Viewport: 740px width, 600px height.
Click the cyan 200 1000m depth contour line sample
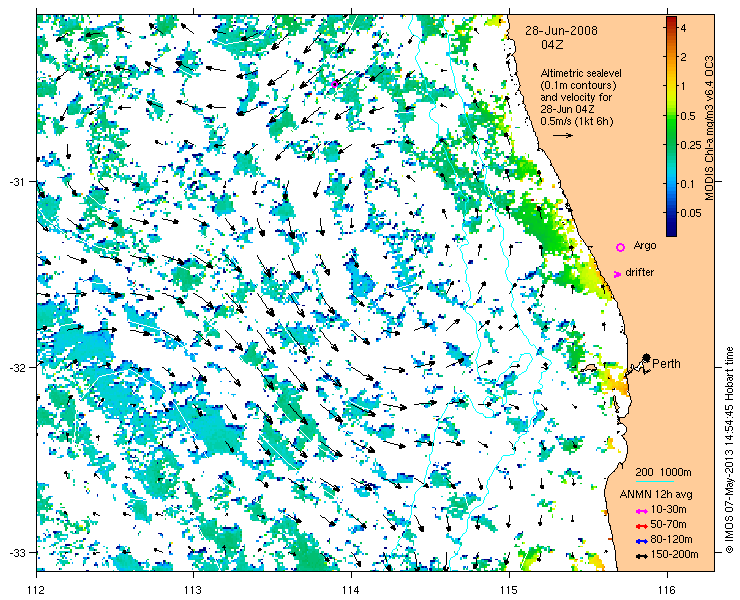655,482
